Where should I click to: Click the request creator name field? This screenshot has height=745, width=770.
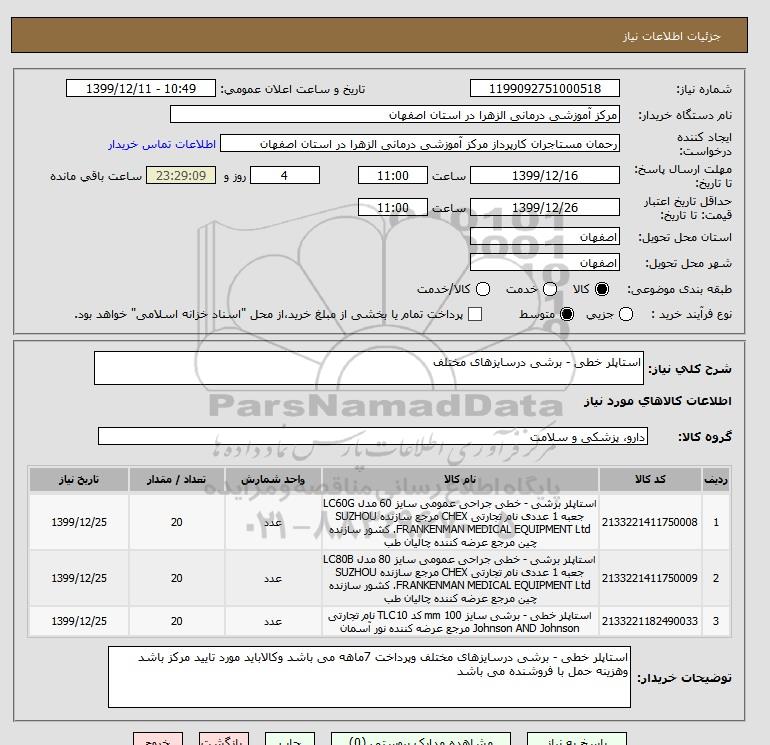(x=420, y=144)
